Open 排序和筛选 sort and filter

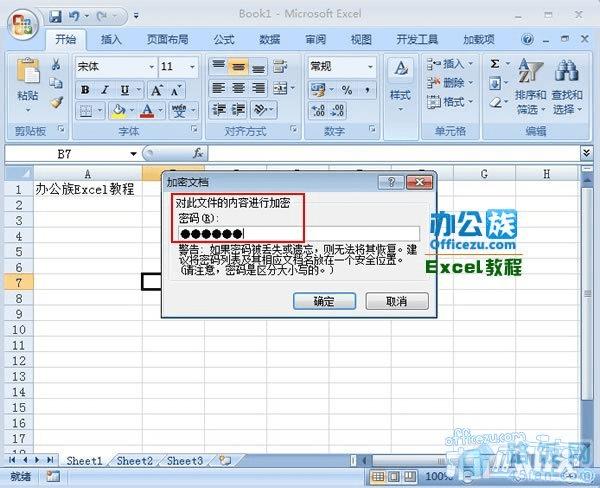[x=530, y=86]
